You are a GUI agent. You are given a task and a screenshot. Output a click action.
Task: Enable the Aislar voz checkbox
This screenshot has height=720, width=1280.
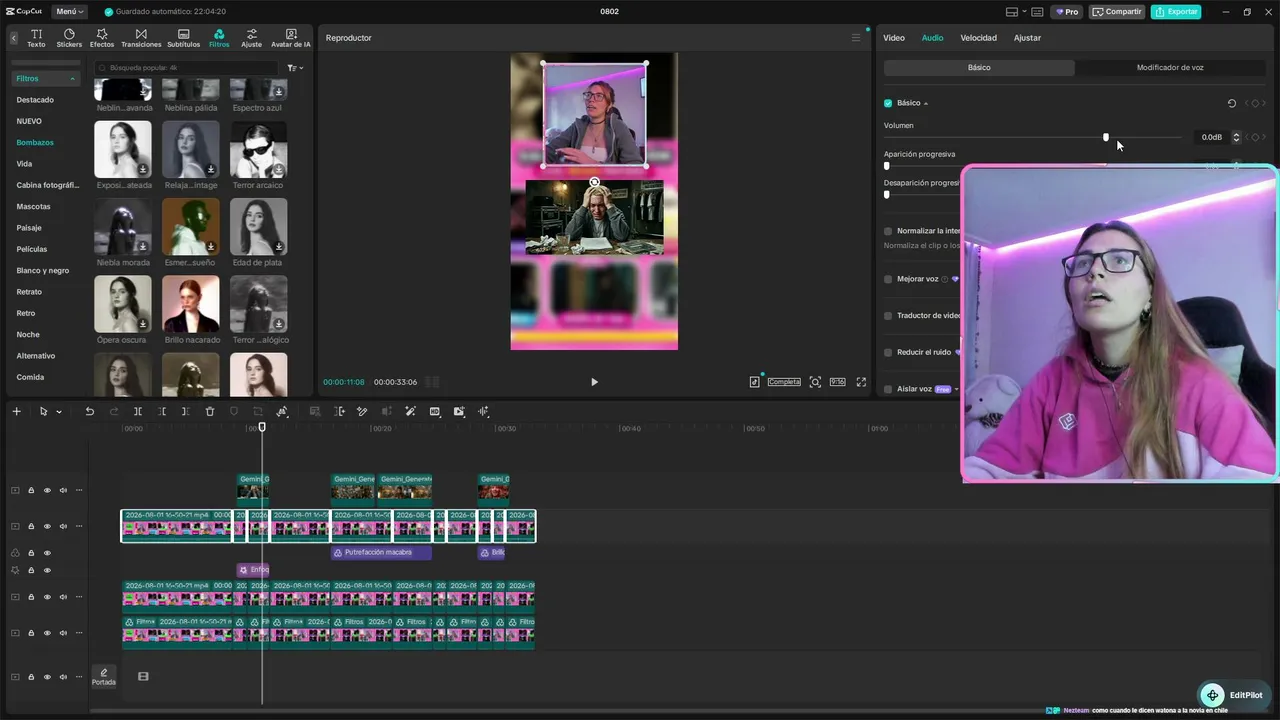[888, 389]
